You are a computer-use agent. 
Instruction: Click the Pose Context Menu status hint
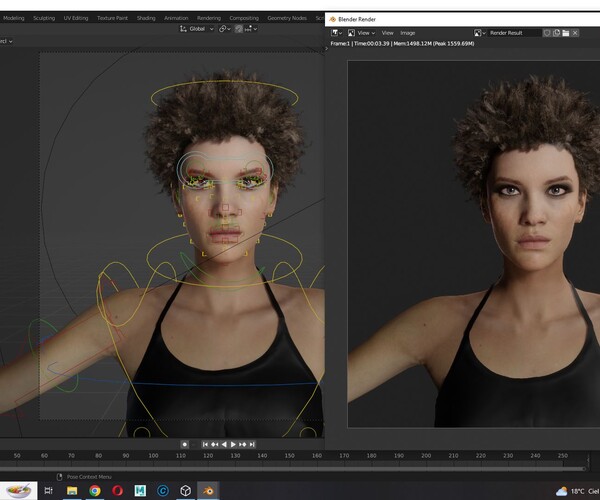point(89,477)
